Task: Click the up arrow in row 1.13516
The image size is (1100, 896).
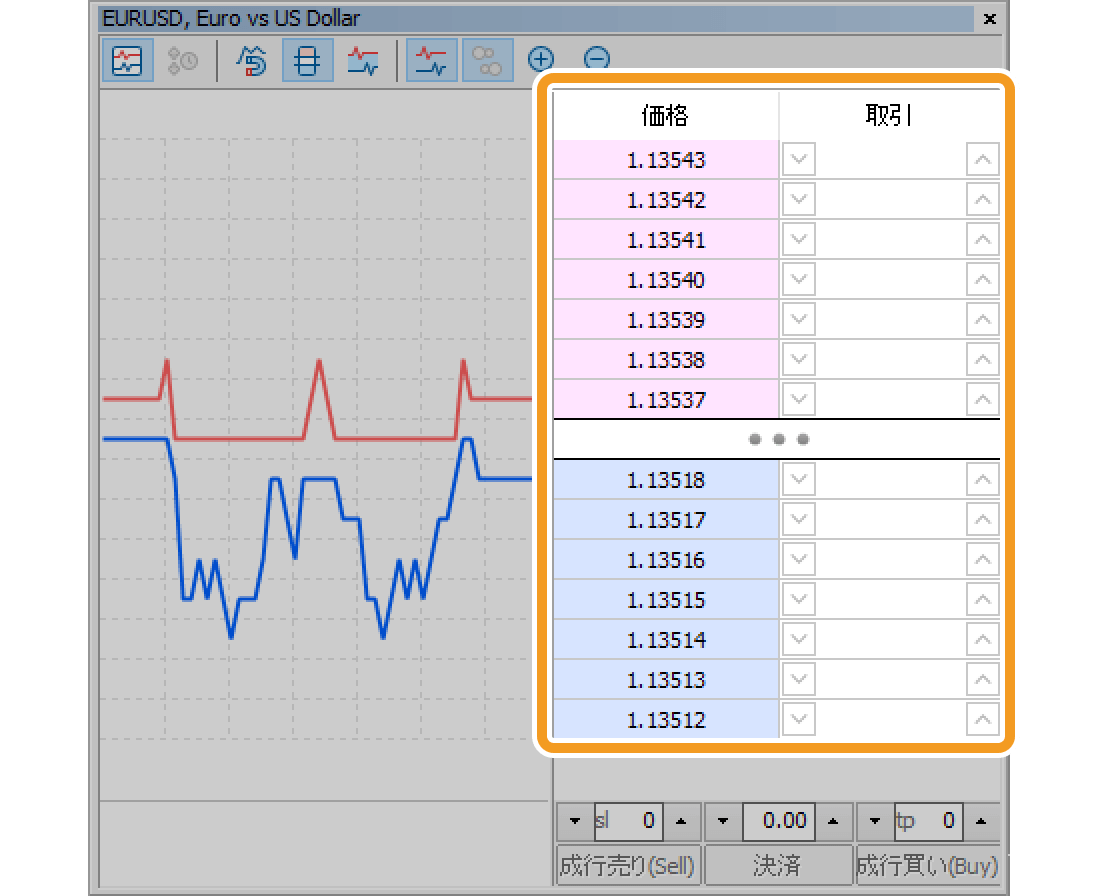Action: 982,559
